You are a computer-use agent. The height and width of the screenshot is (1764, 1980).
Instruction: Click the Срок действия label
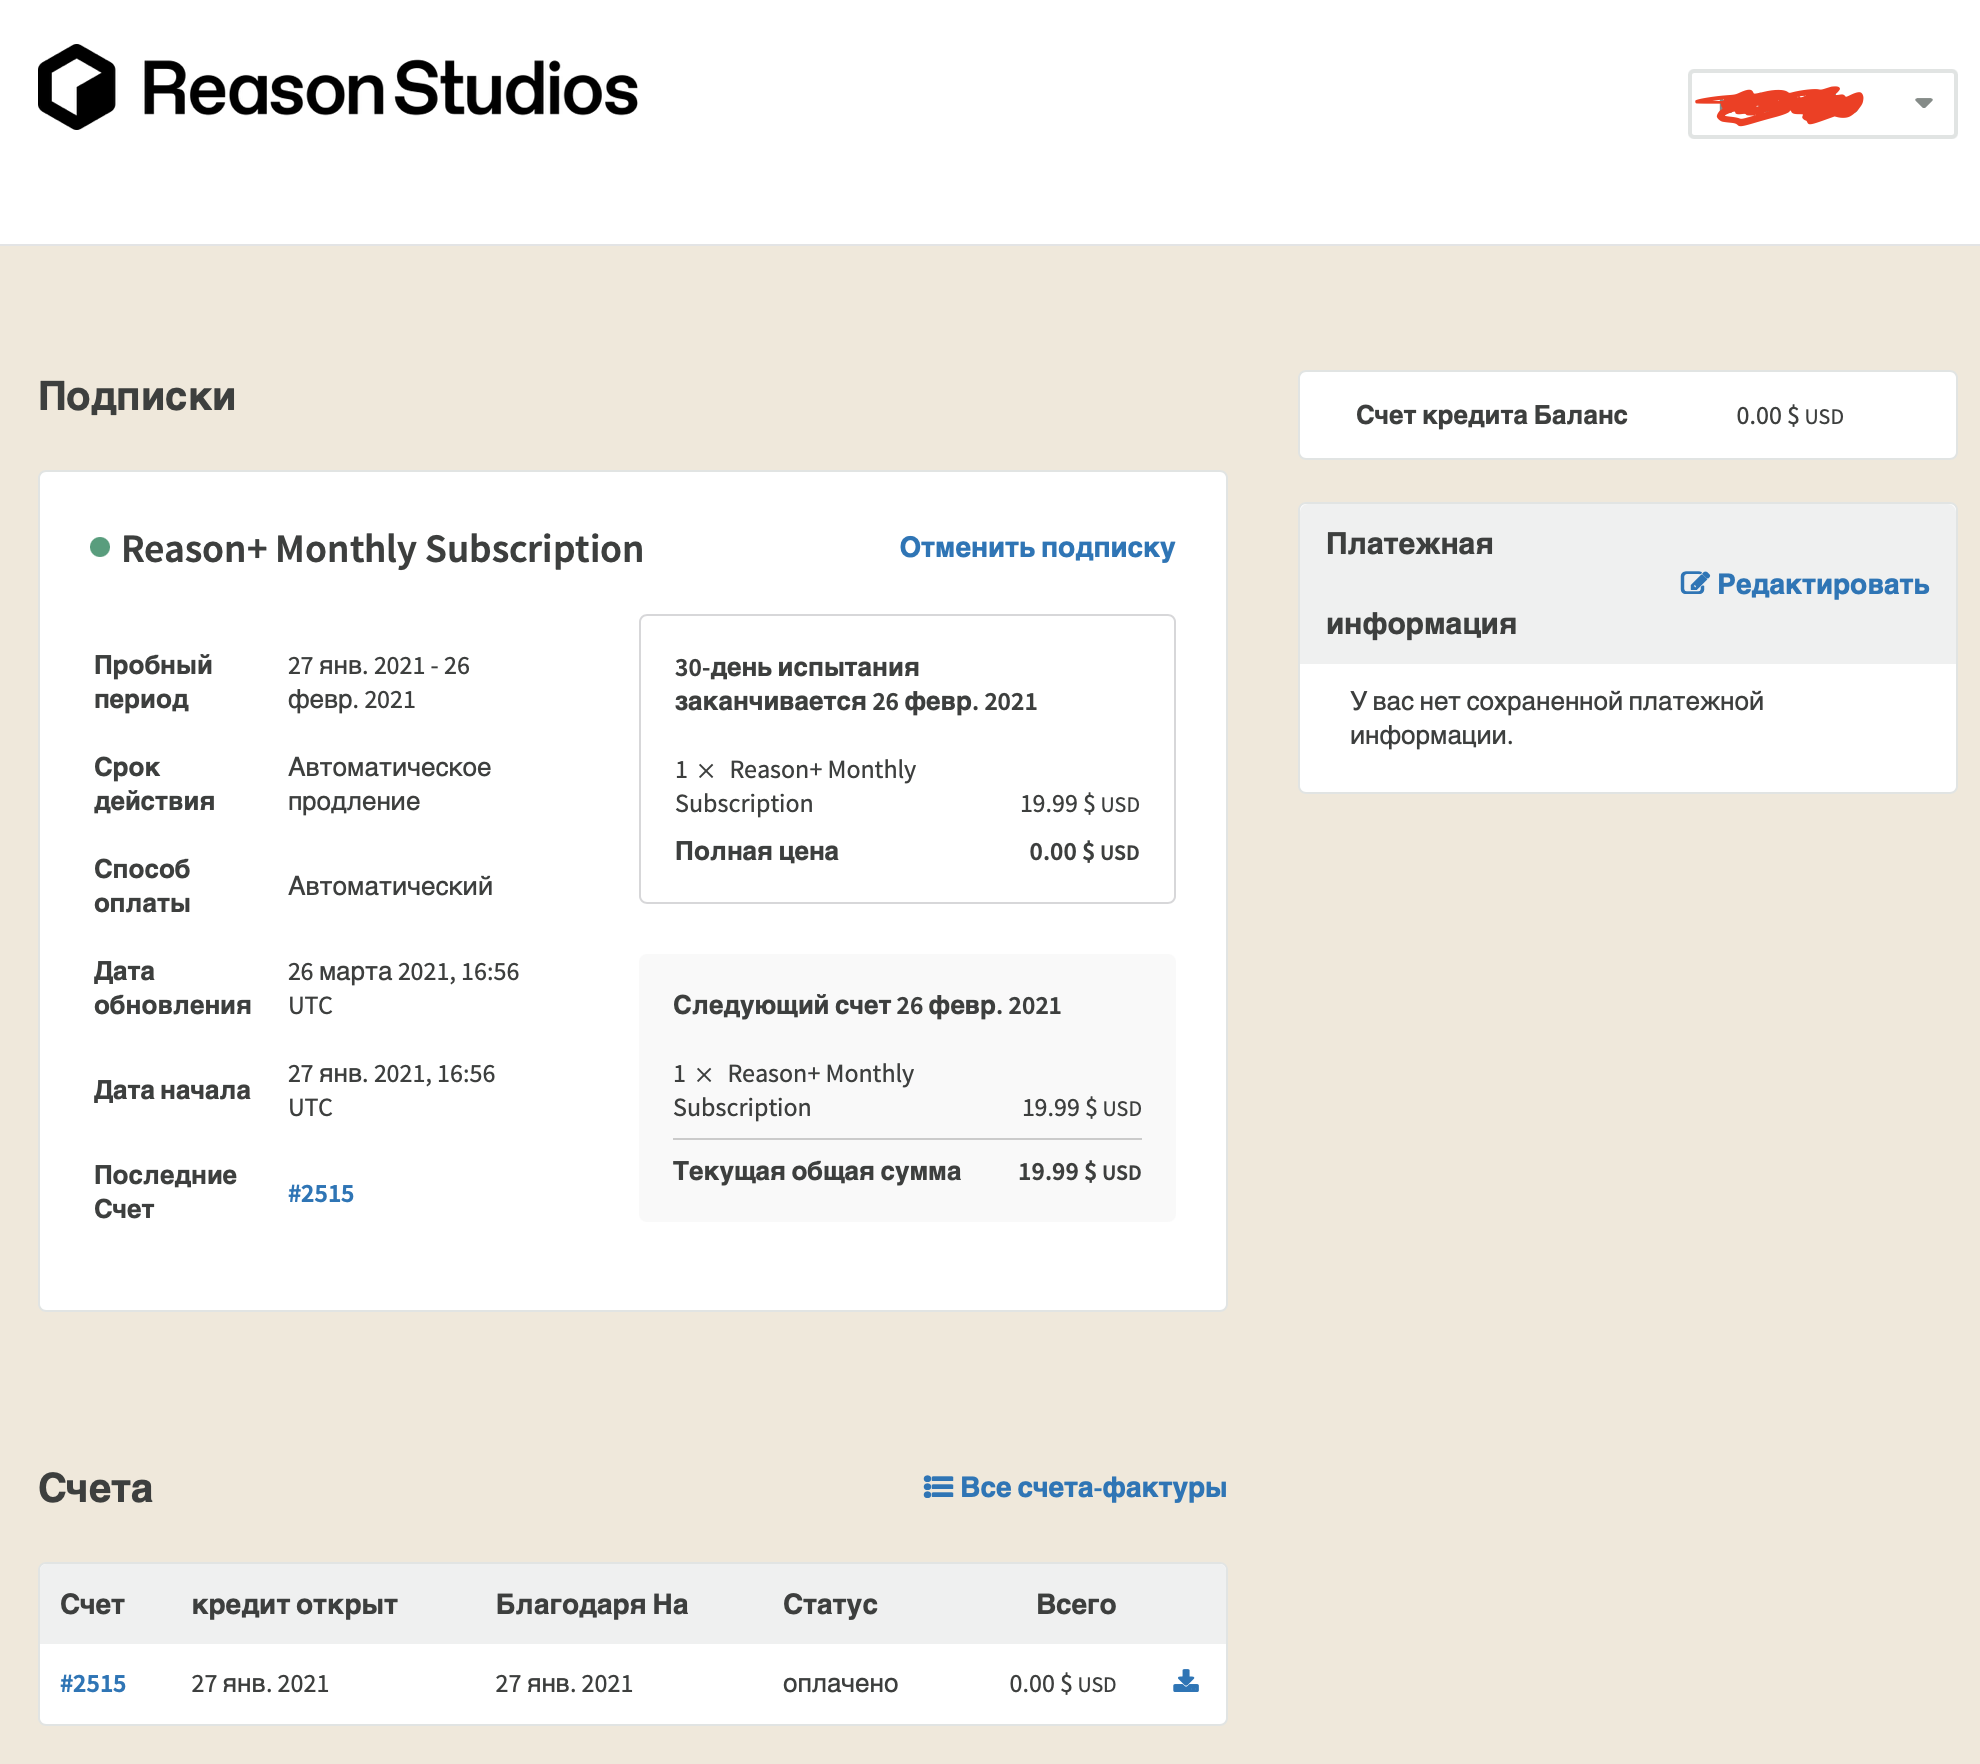click(154, 784)
